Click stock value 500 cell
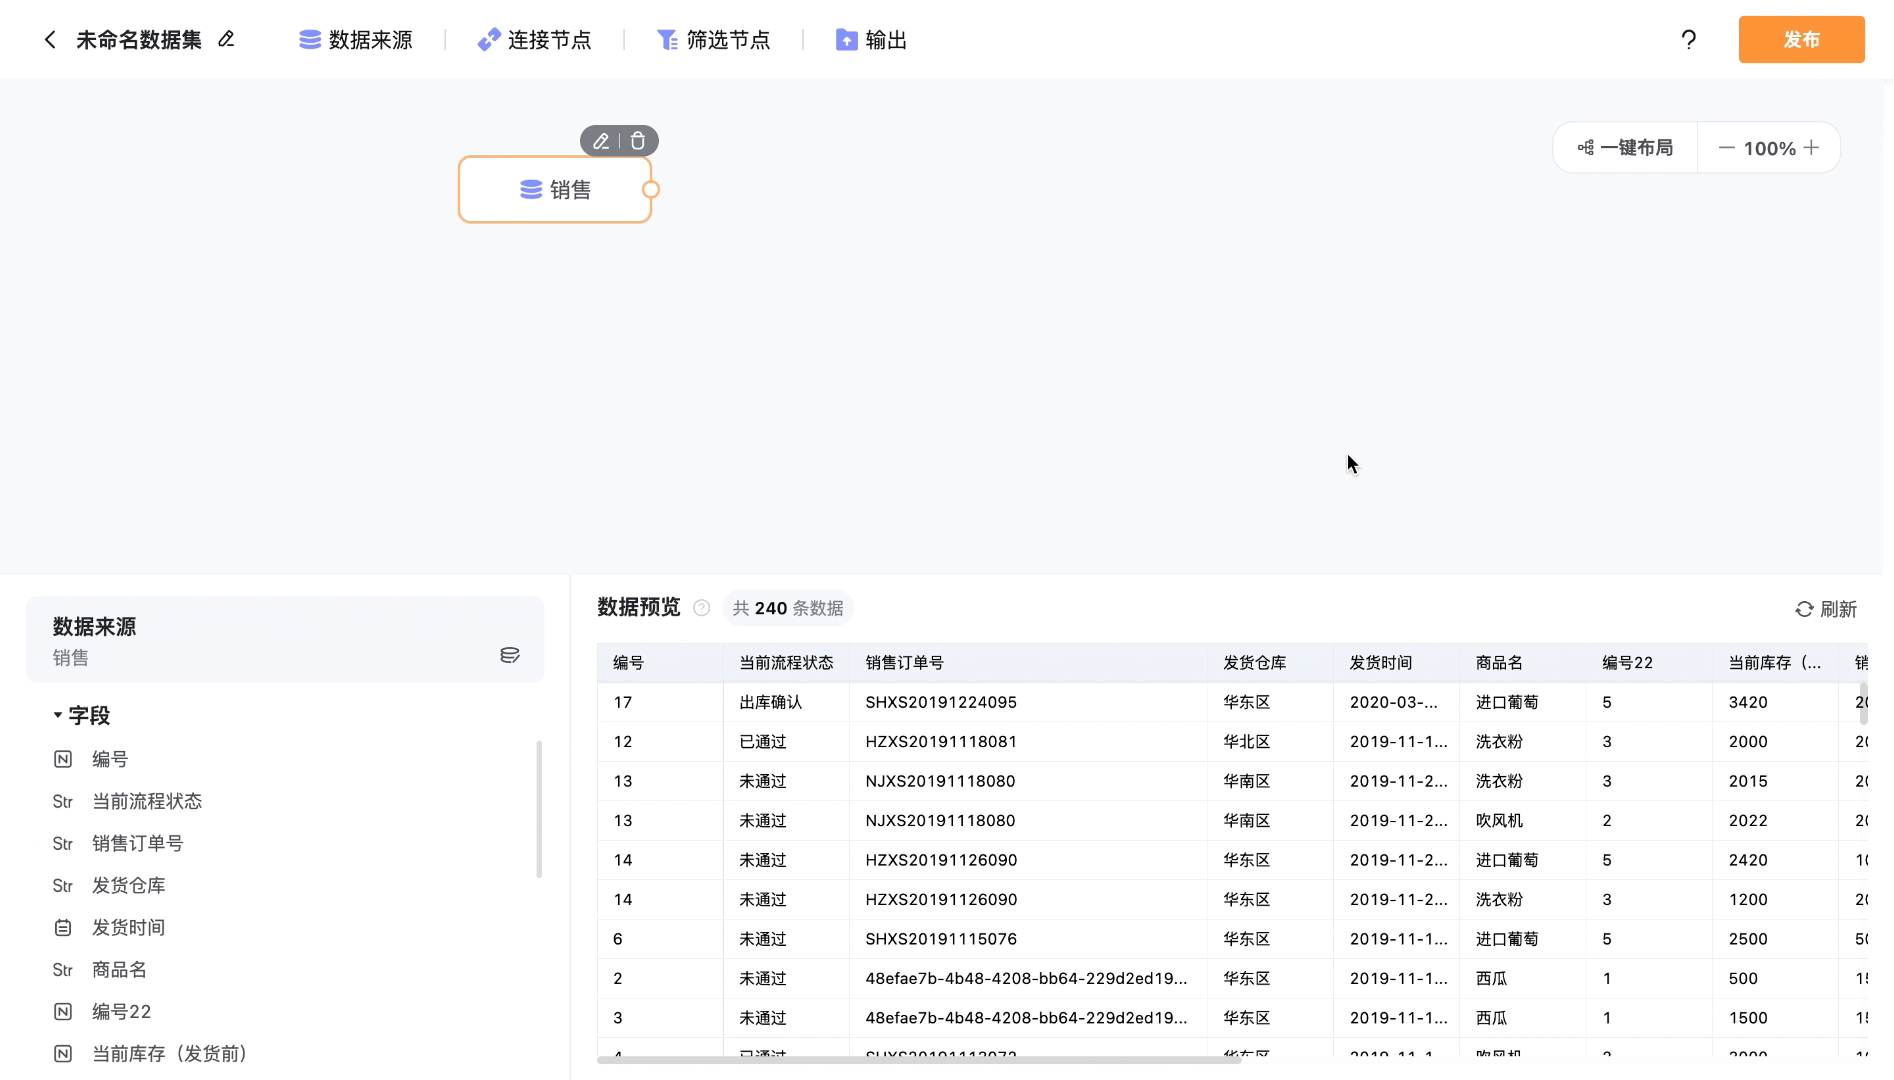The height and width of the screenshot is (1080, 1894). [x=1775, y=979]
